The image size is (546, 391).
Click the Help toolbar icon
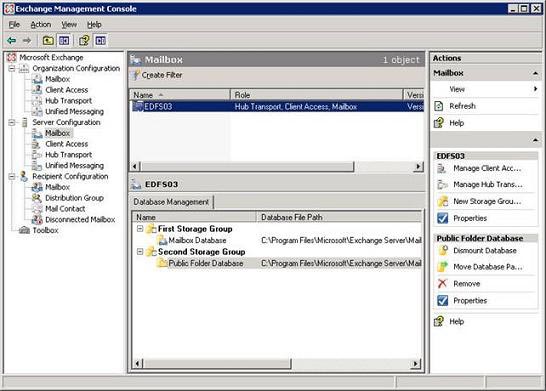click(84, 41)
